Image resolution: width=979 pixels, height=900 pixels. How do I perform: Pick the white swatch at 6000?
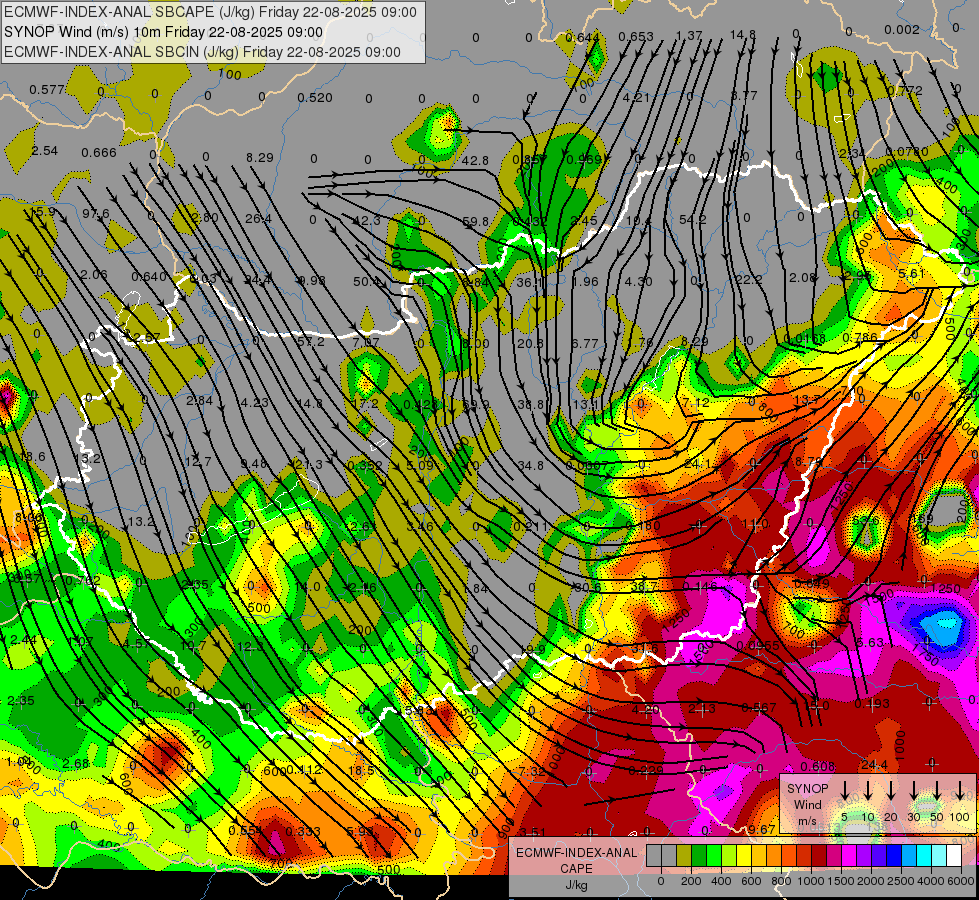click(x=953, y=856)
